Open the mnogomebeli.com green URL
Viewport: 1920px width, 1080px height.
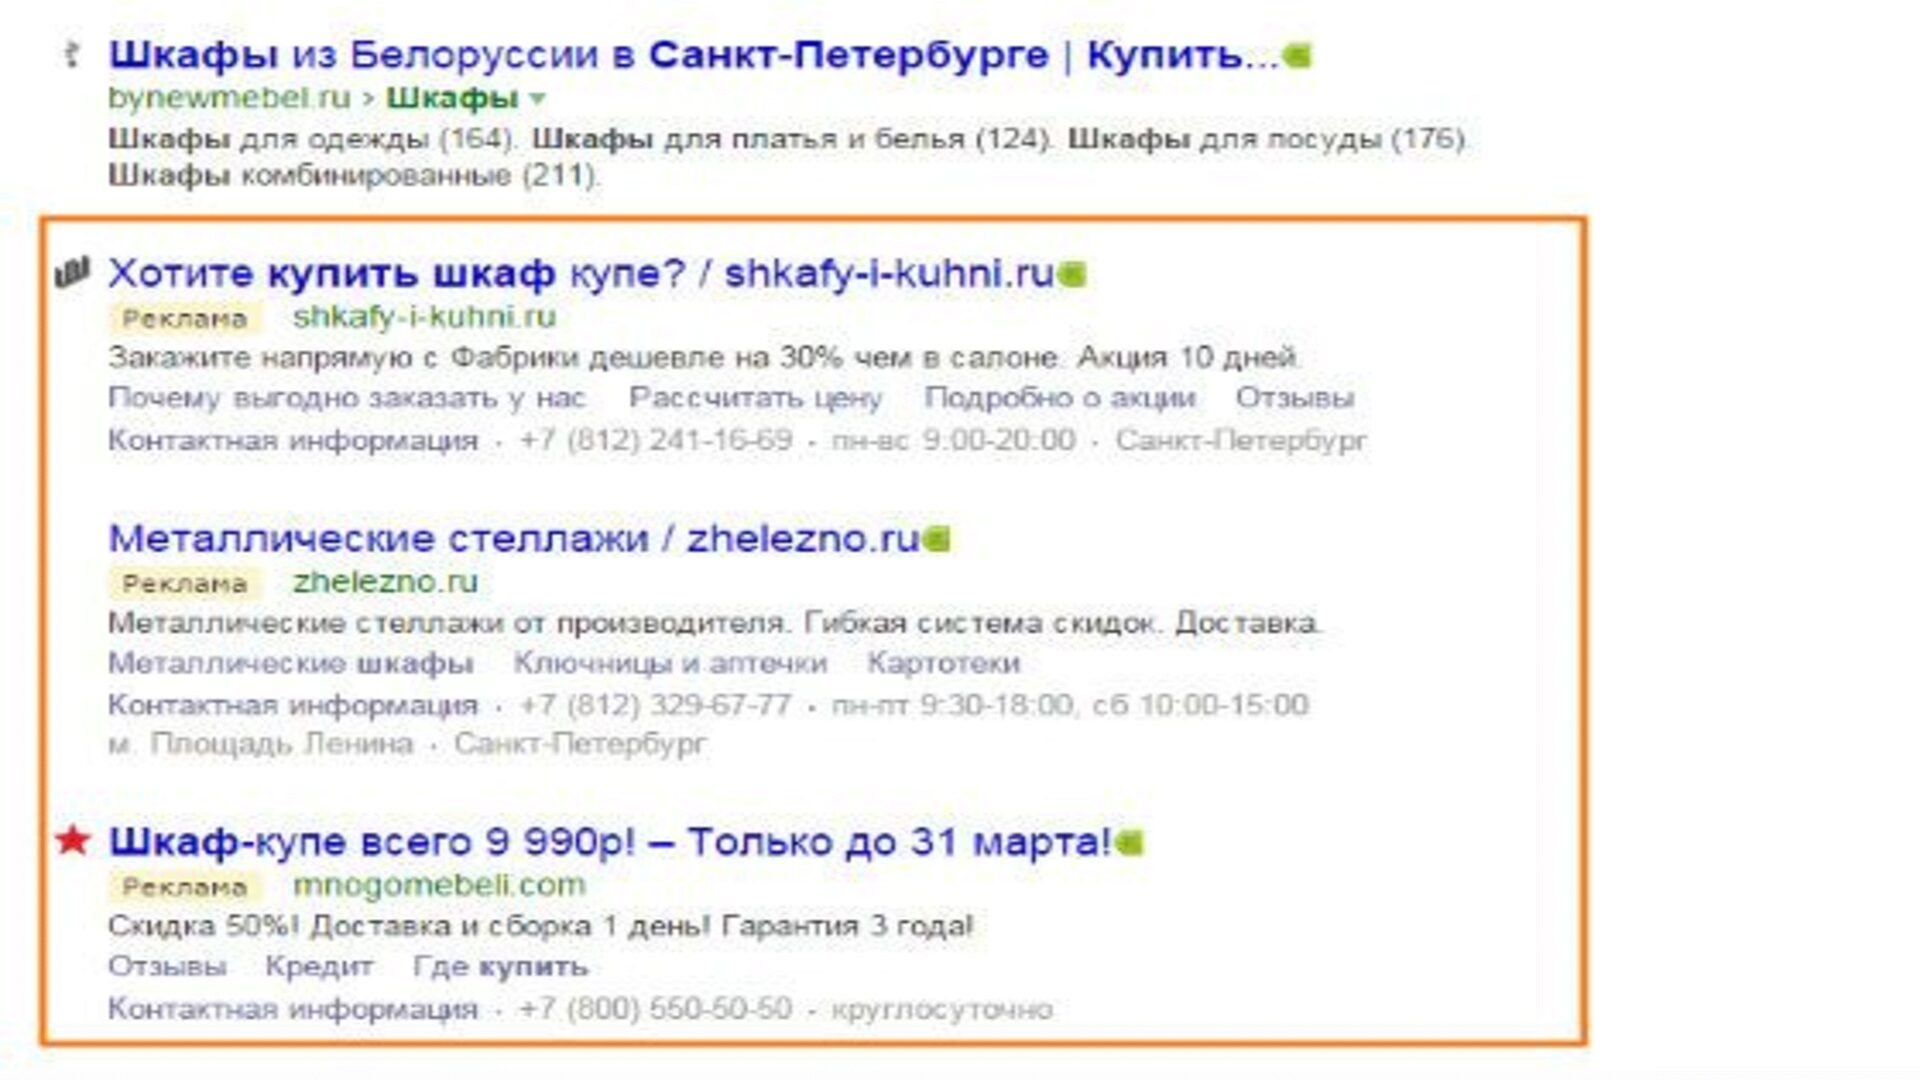click(439, 885)
